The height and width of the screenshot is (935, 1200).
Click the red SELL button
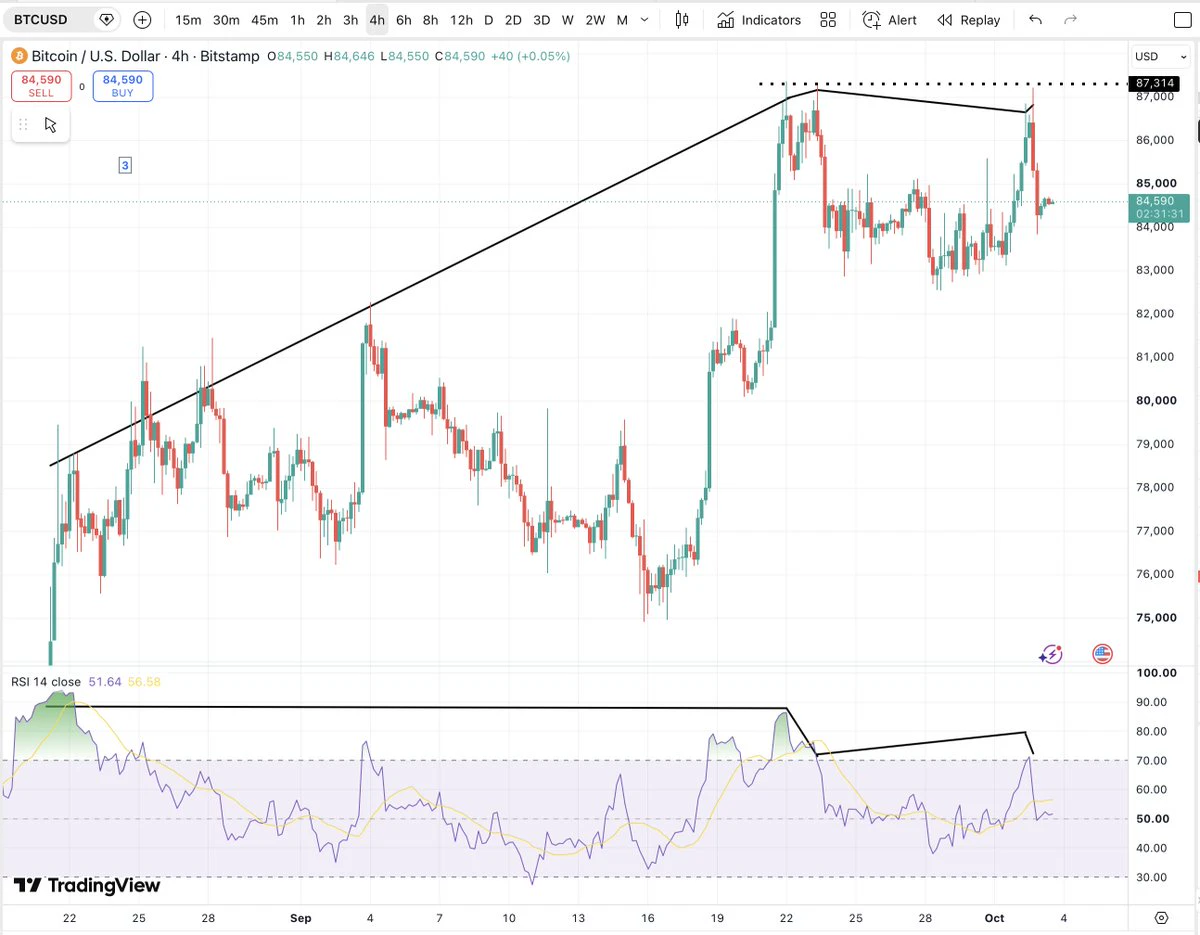point(41,86)
